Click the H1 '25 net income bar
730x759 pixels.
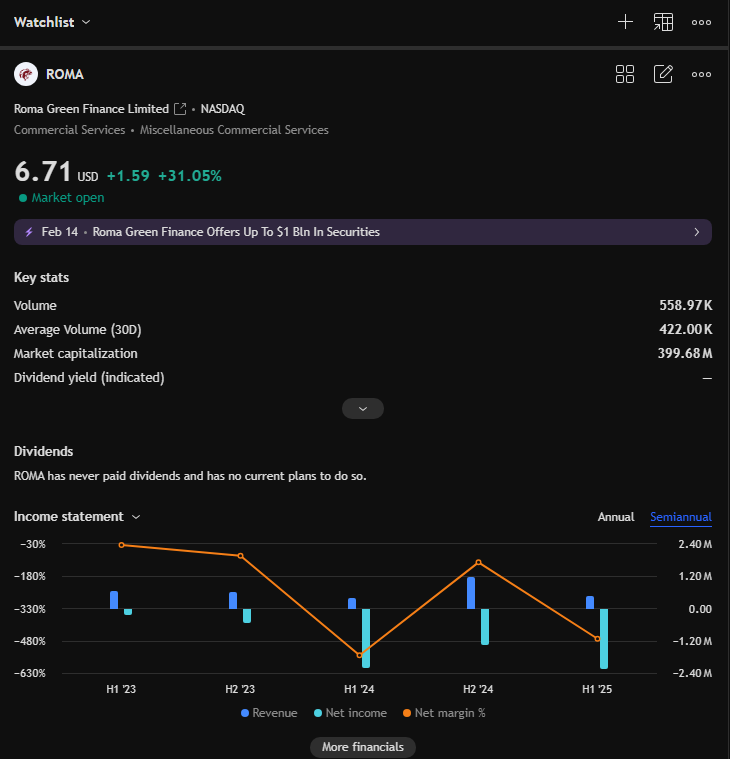point(604,639)
